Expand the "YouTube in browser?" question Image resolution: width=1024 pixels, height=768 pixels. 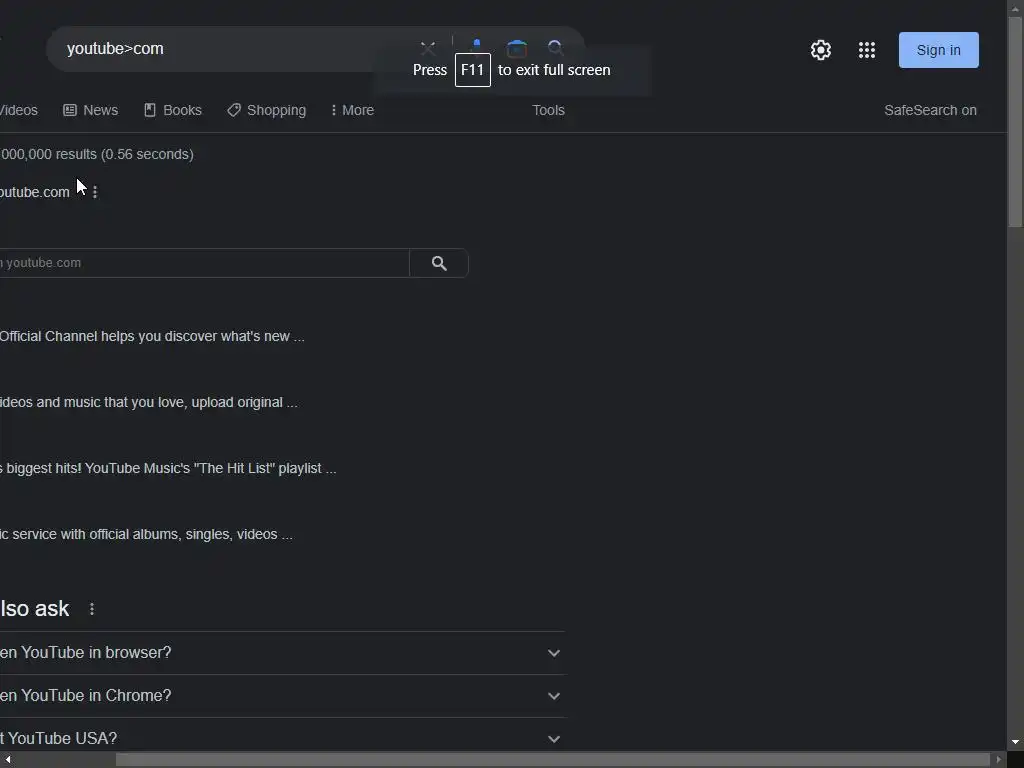point(282,652)
